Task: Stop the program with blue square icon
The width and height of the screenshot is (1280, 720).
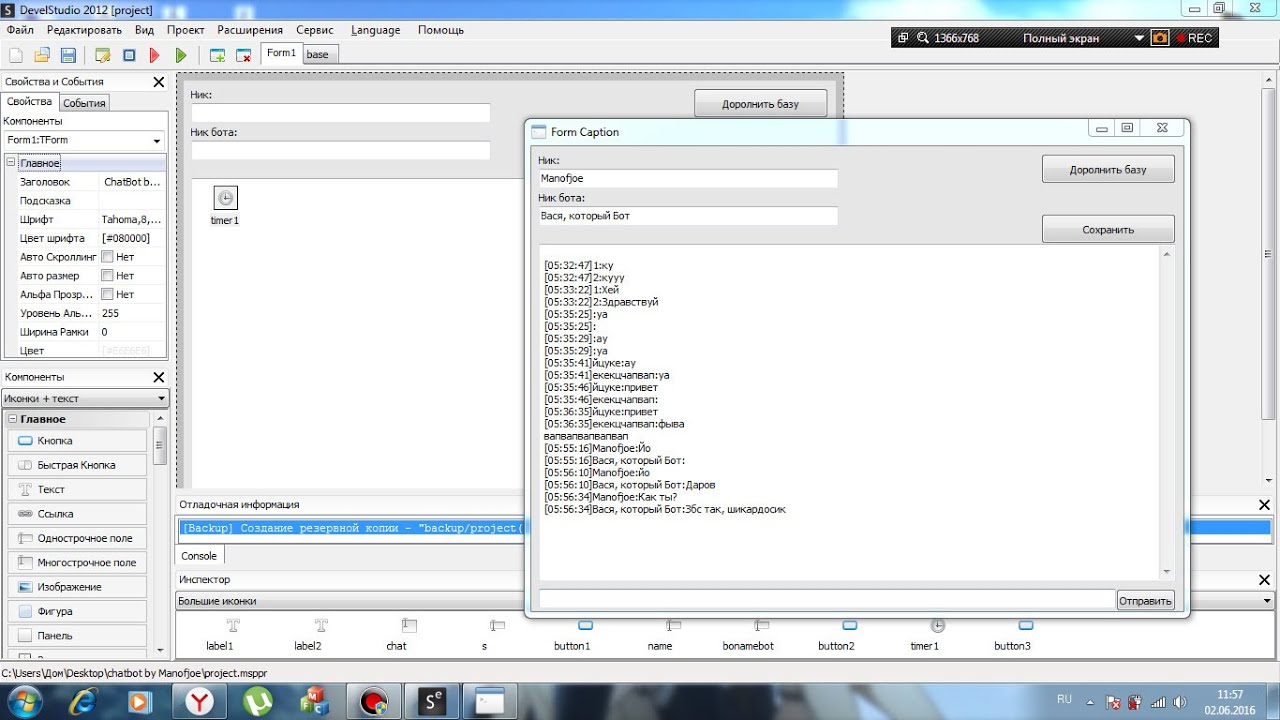Action: [x=129, y=55]
